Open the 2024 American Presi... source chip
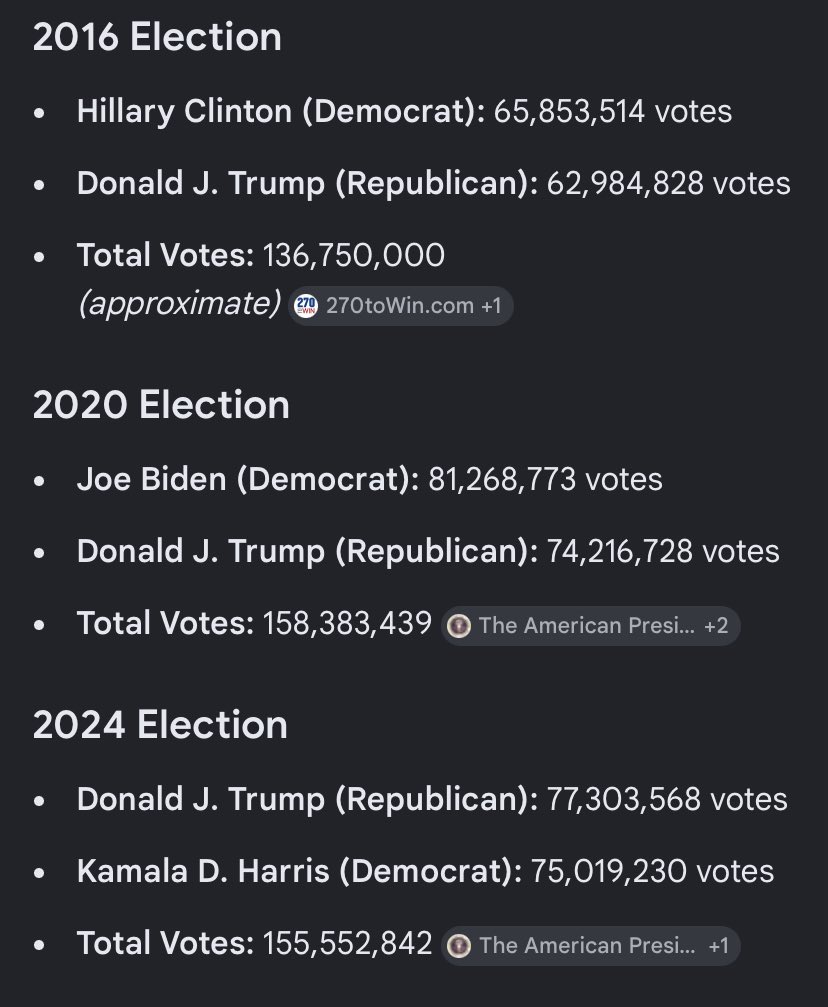Image resolution: width=828 pixels, height=1007 pixels. coord(590,945)
